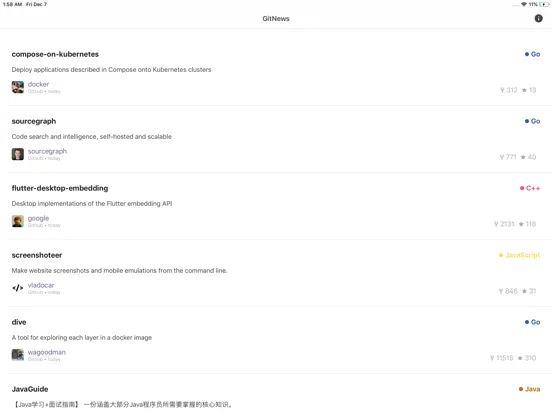Visit the google author link
Viewport: 552px width, 414px height.
coord(38,218)
